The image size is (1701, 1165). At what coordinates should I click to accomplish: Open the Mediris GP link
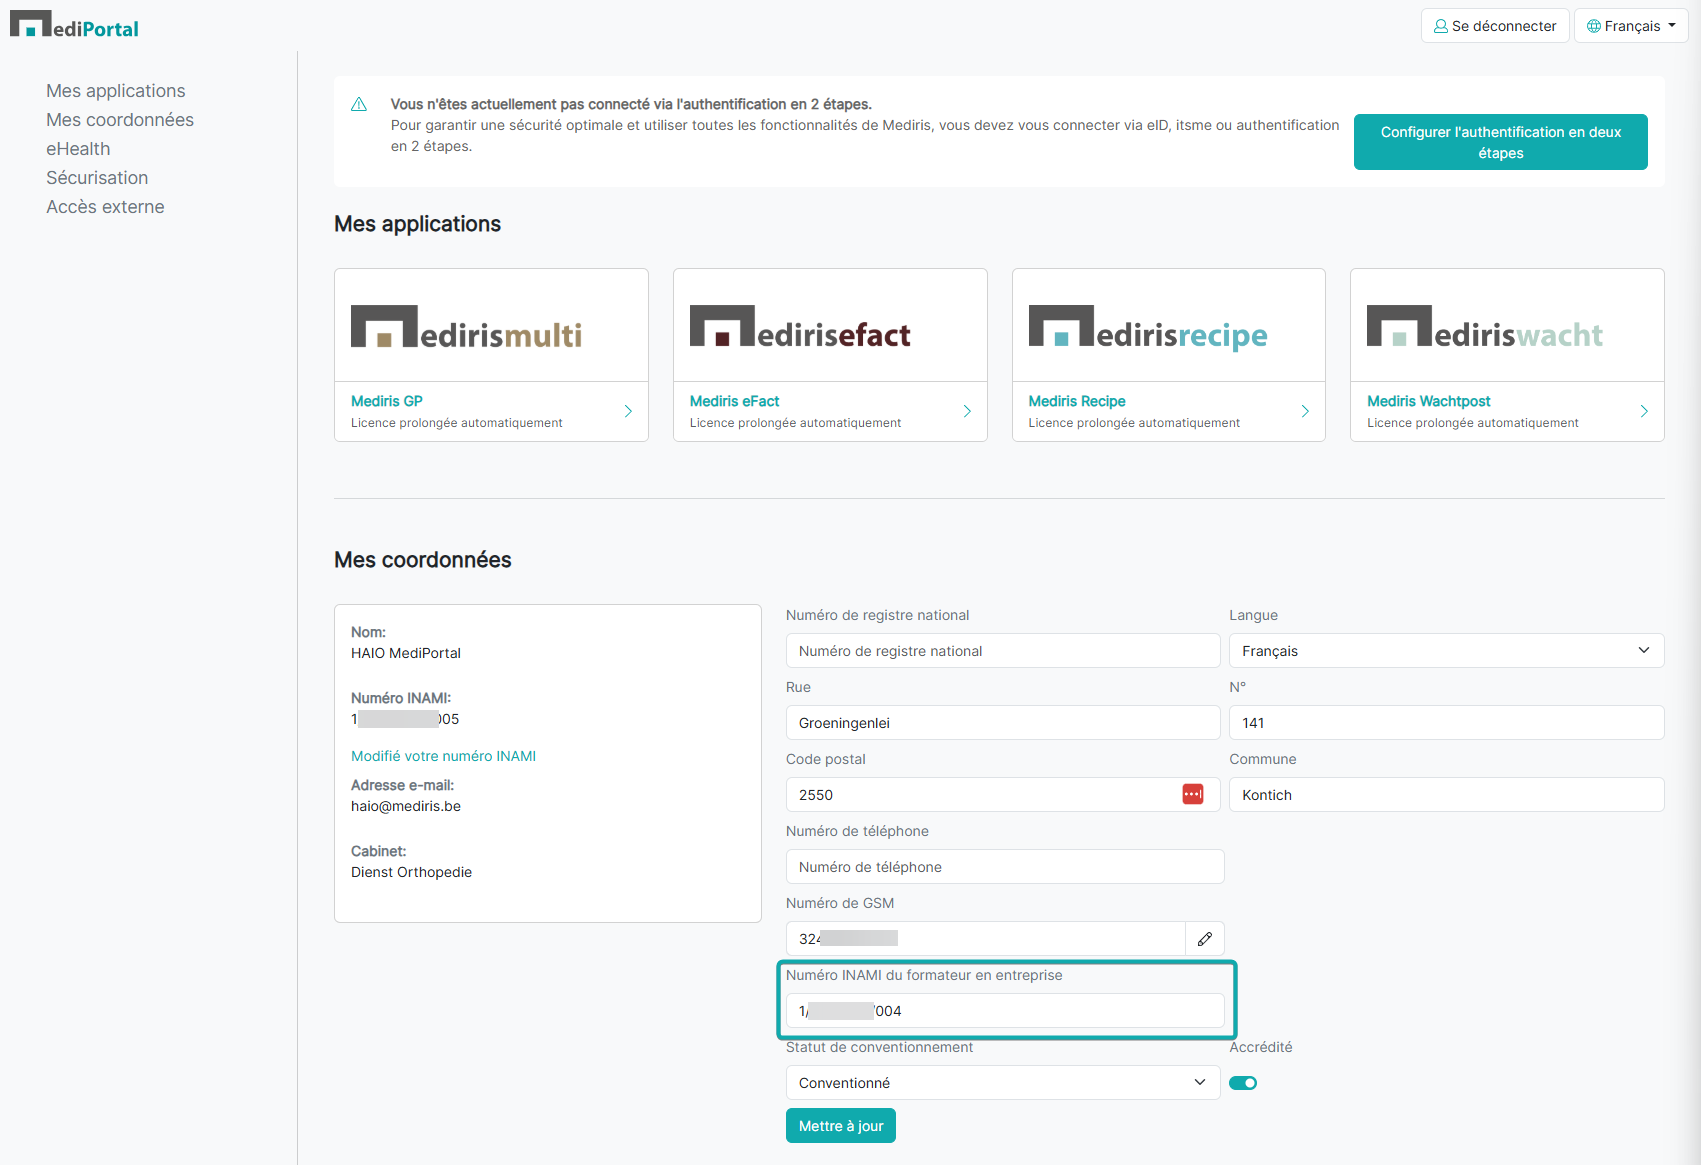[387, 401]
